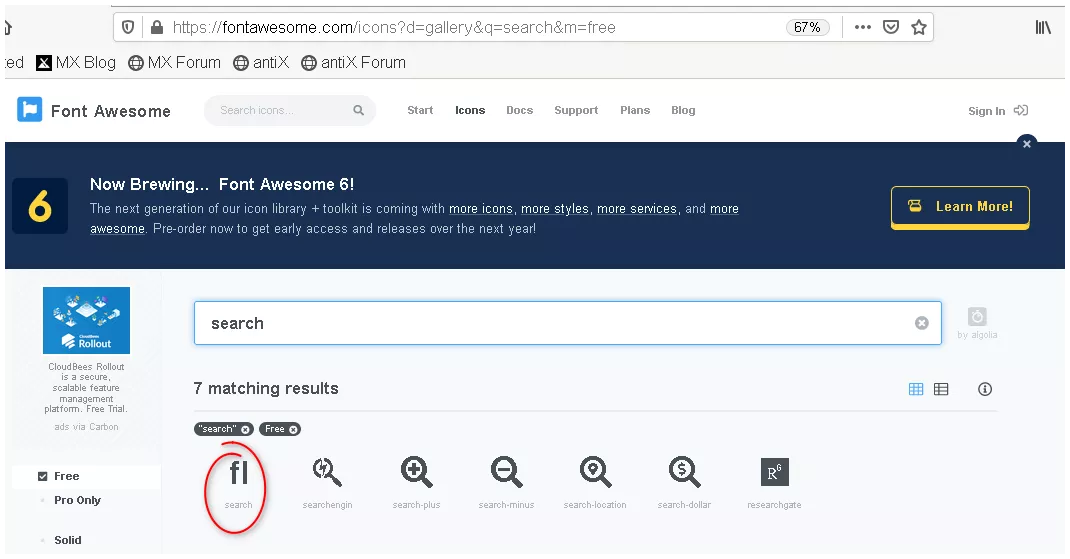Viewport: 1070px width, 559px height.
Task: Click CloudBees Rollout ad description text
Action: point(86,388)
